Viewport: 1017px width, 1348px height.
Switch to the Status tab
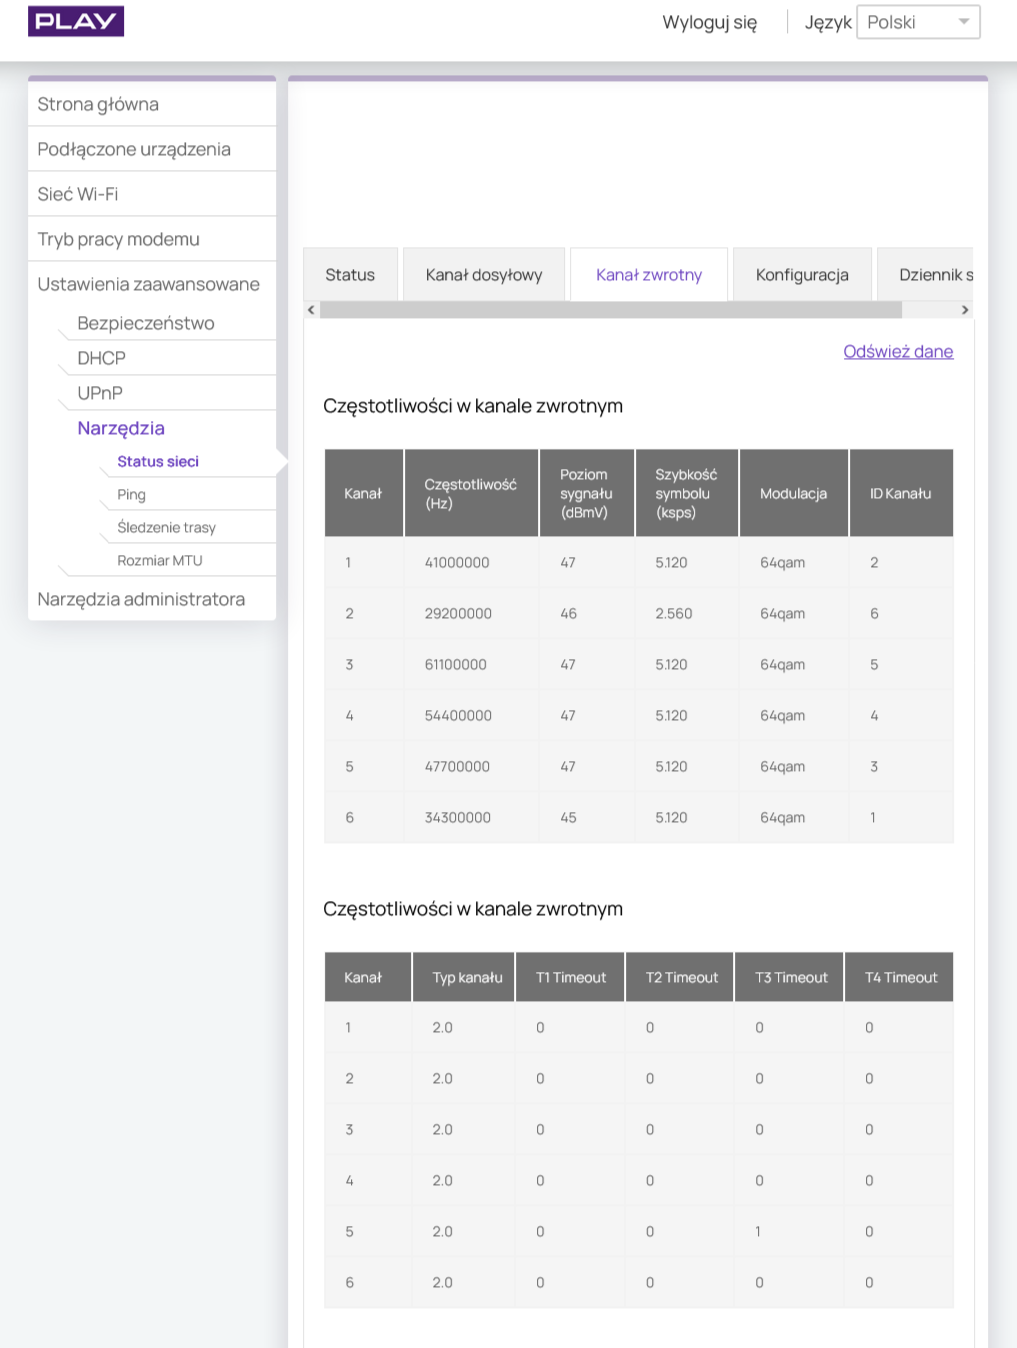(350, 275)
